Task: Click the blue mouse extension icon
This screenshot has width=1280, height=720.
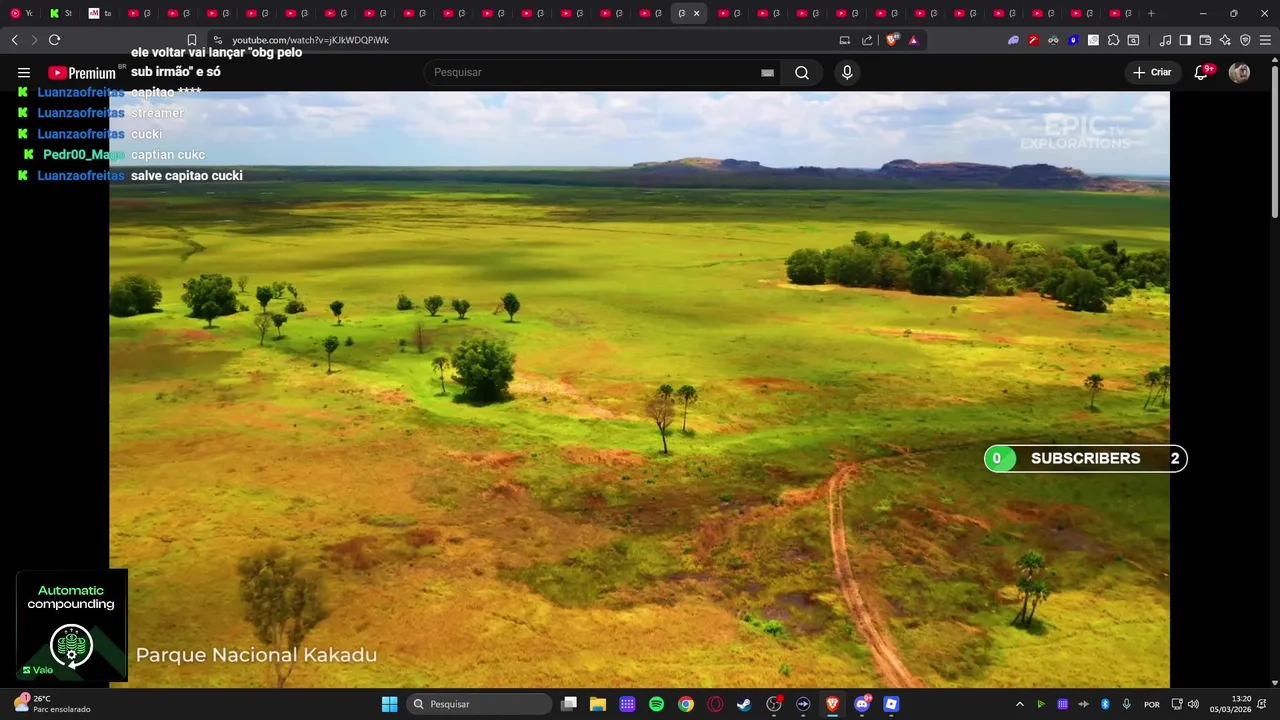Action: click(x=1073, y=40)
